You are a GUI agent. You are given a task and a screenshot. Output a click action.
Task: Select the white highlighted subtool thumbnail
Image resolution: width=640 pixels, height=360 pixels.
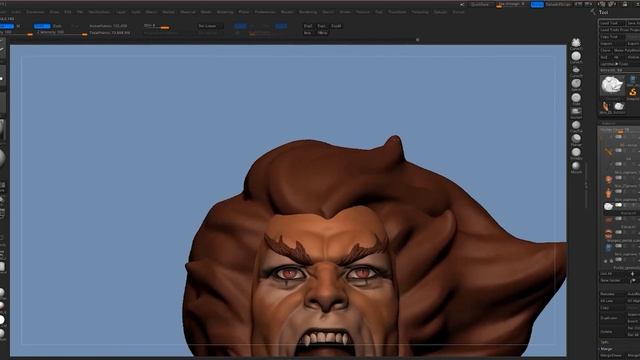[x=608, y=206]
